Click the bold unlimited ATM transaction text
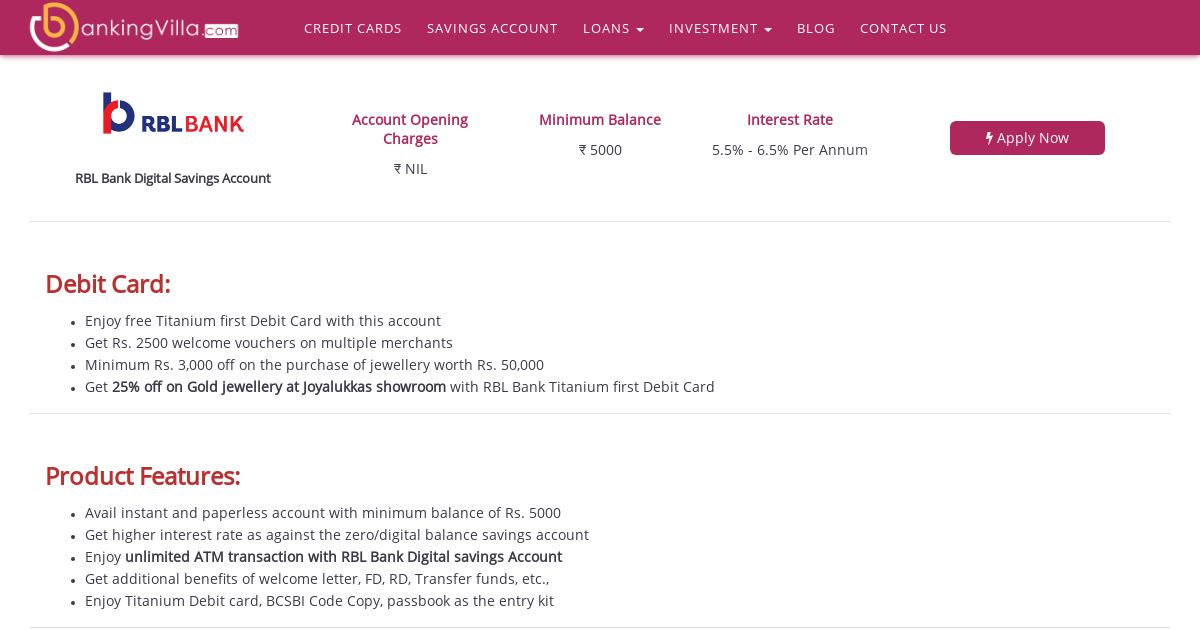 [x=343, y=557]
